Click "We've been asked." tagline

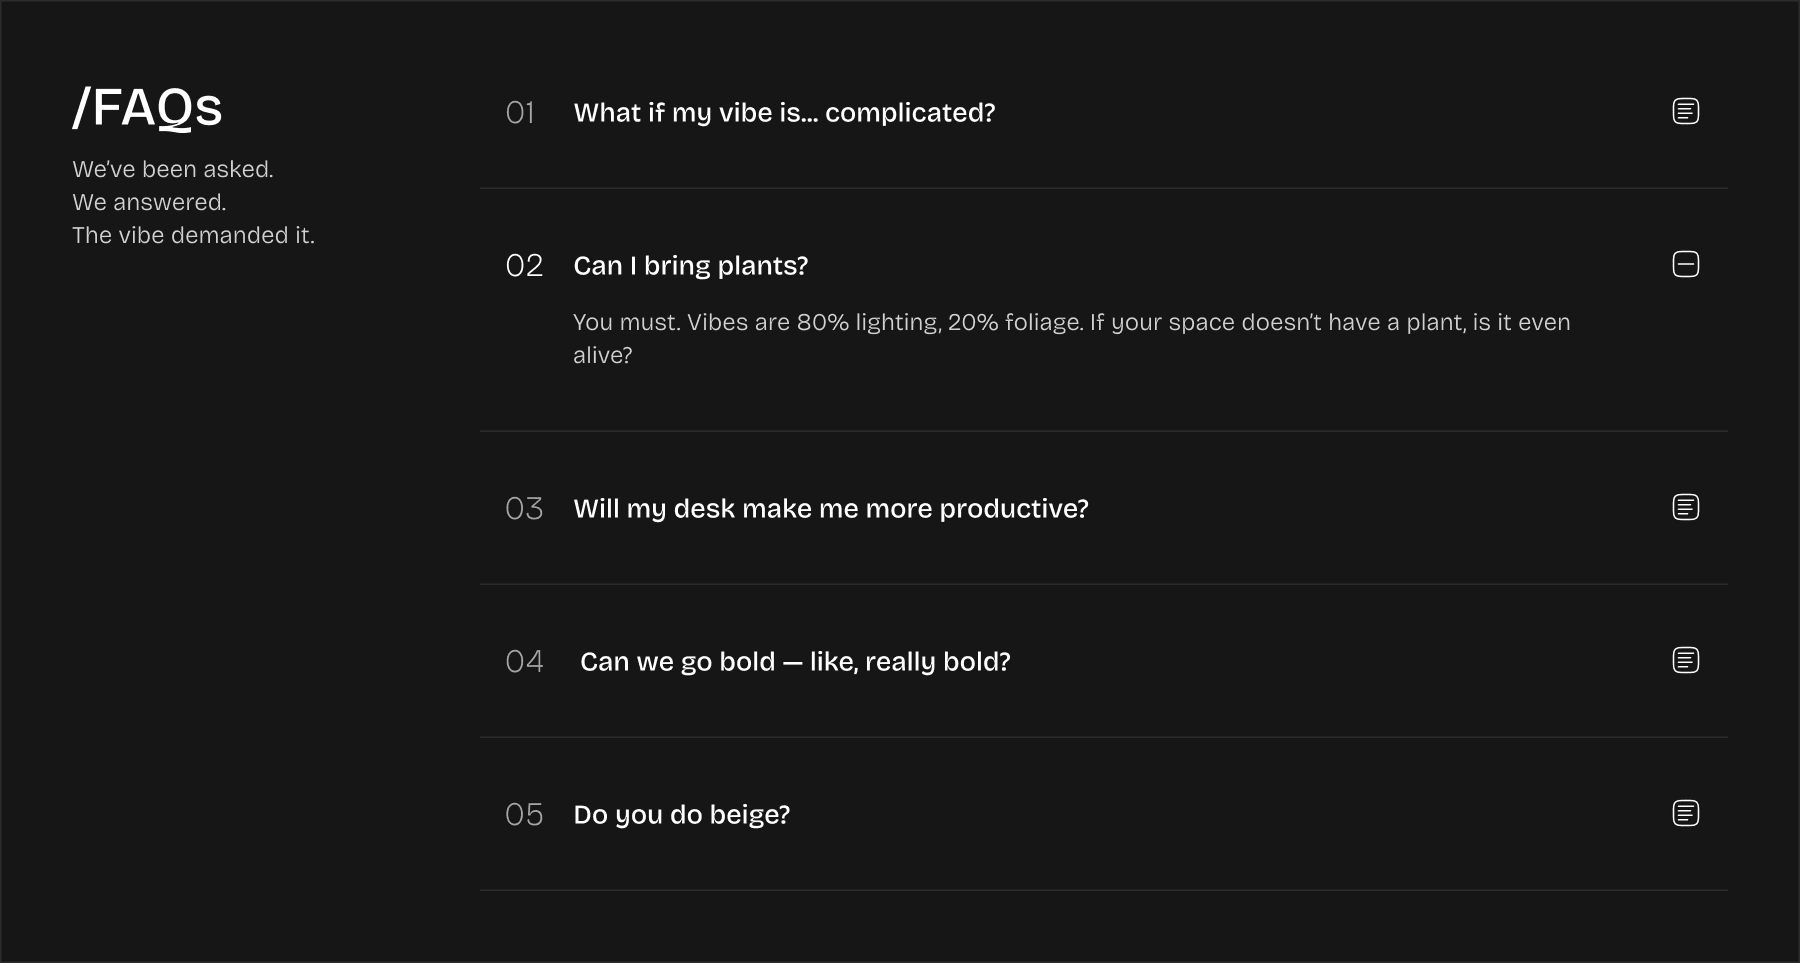coord(173,169)
